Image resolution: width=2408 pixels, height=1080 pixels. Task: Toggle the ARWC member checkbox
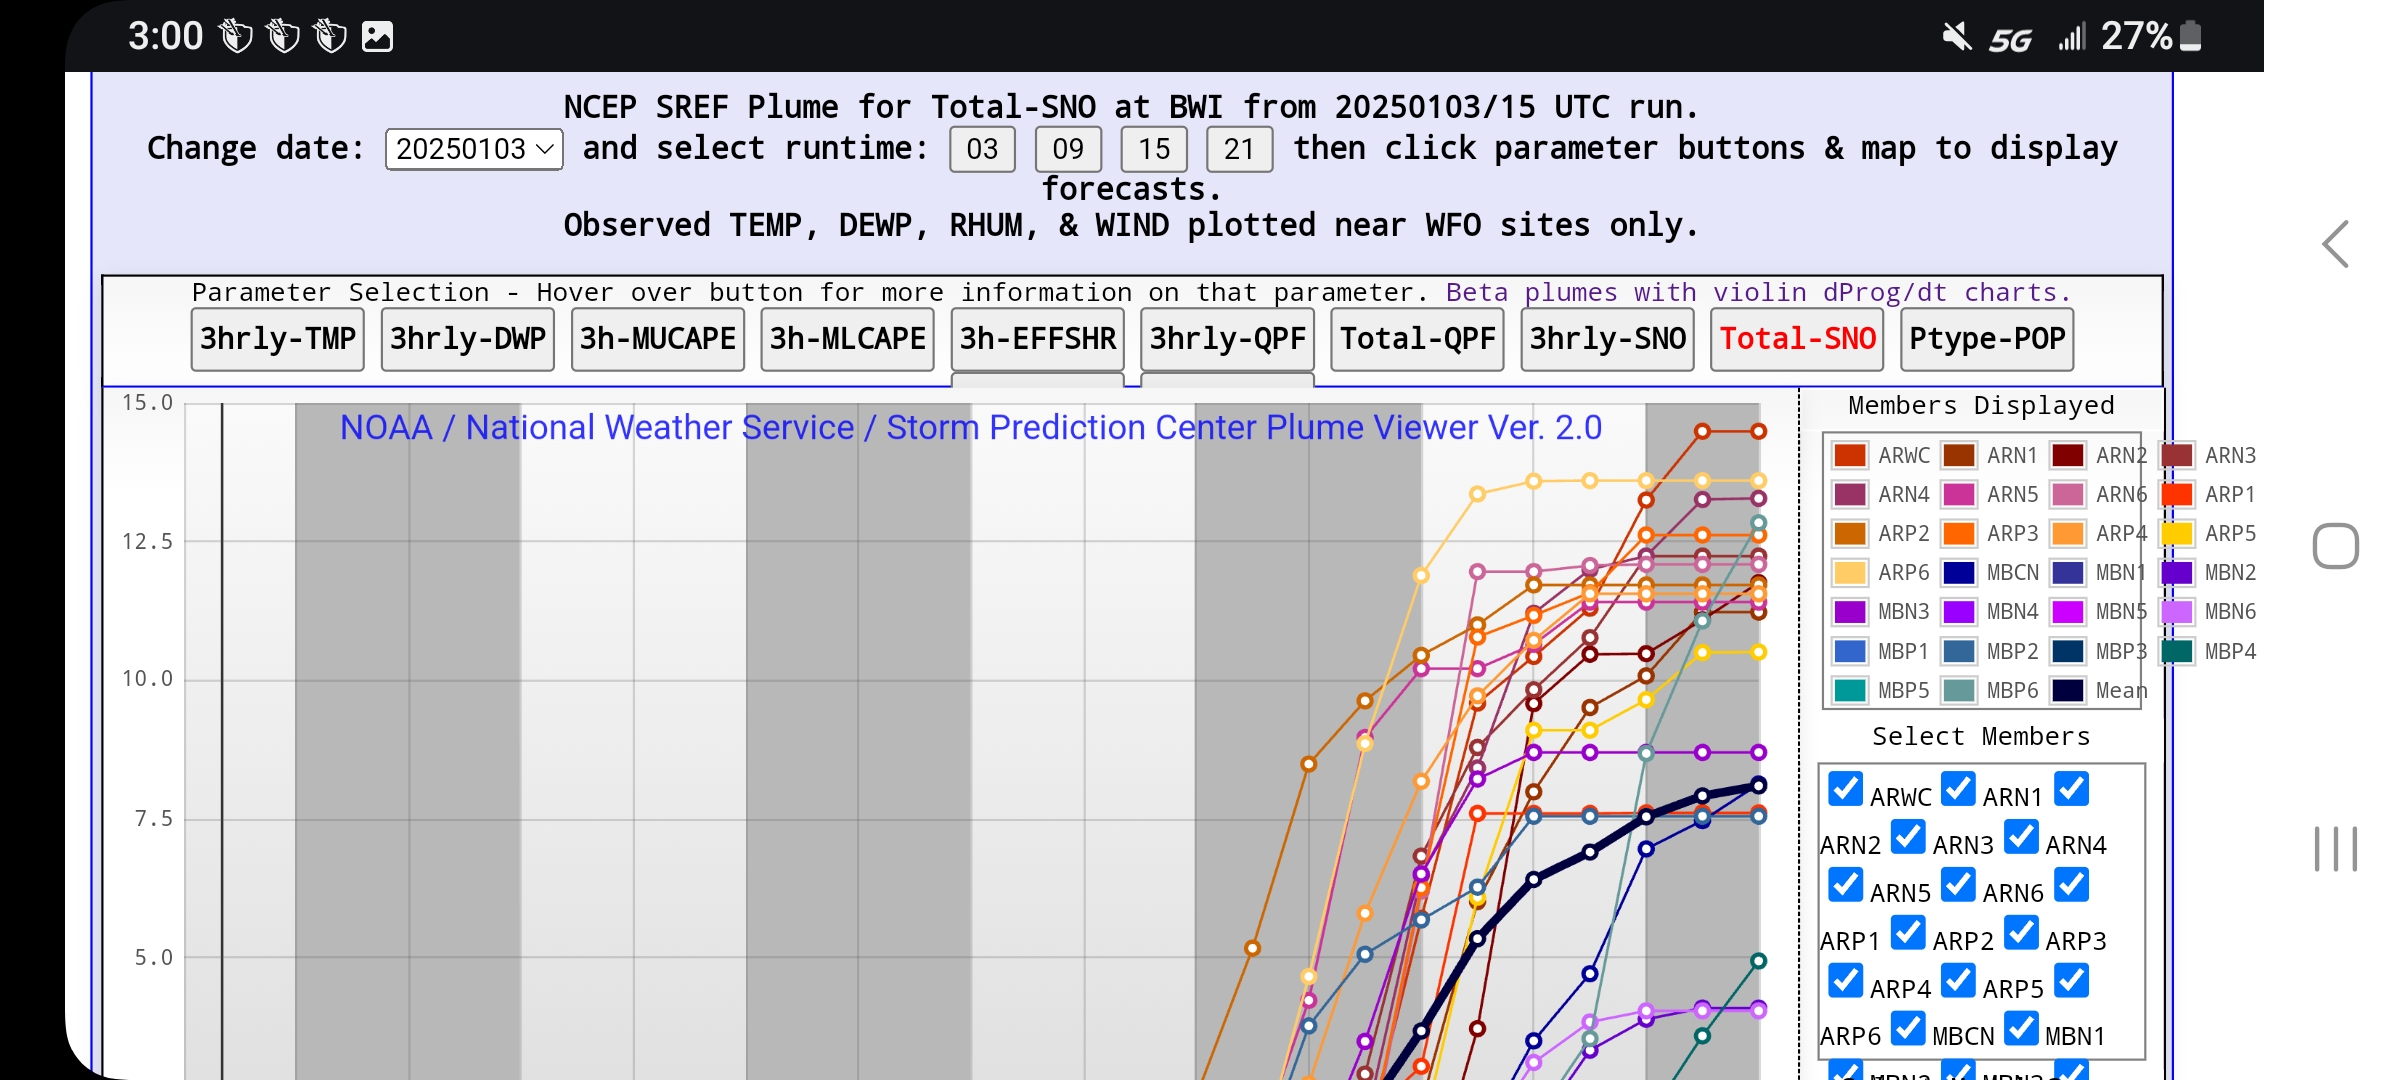(1846, 789)
